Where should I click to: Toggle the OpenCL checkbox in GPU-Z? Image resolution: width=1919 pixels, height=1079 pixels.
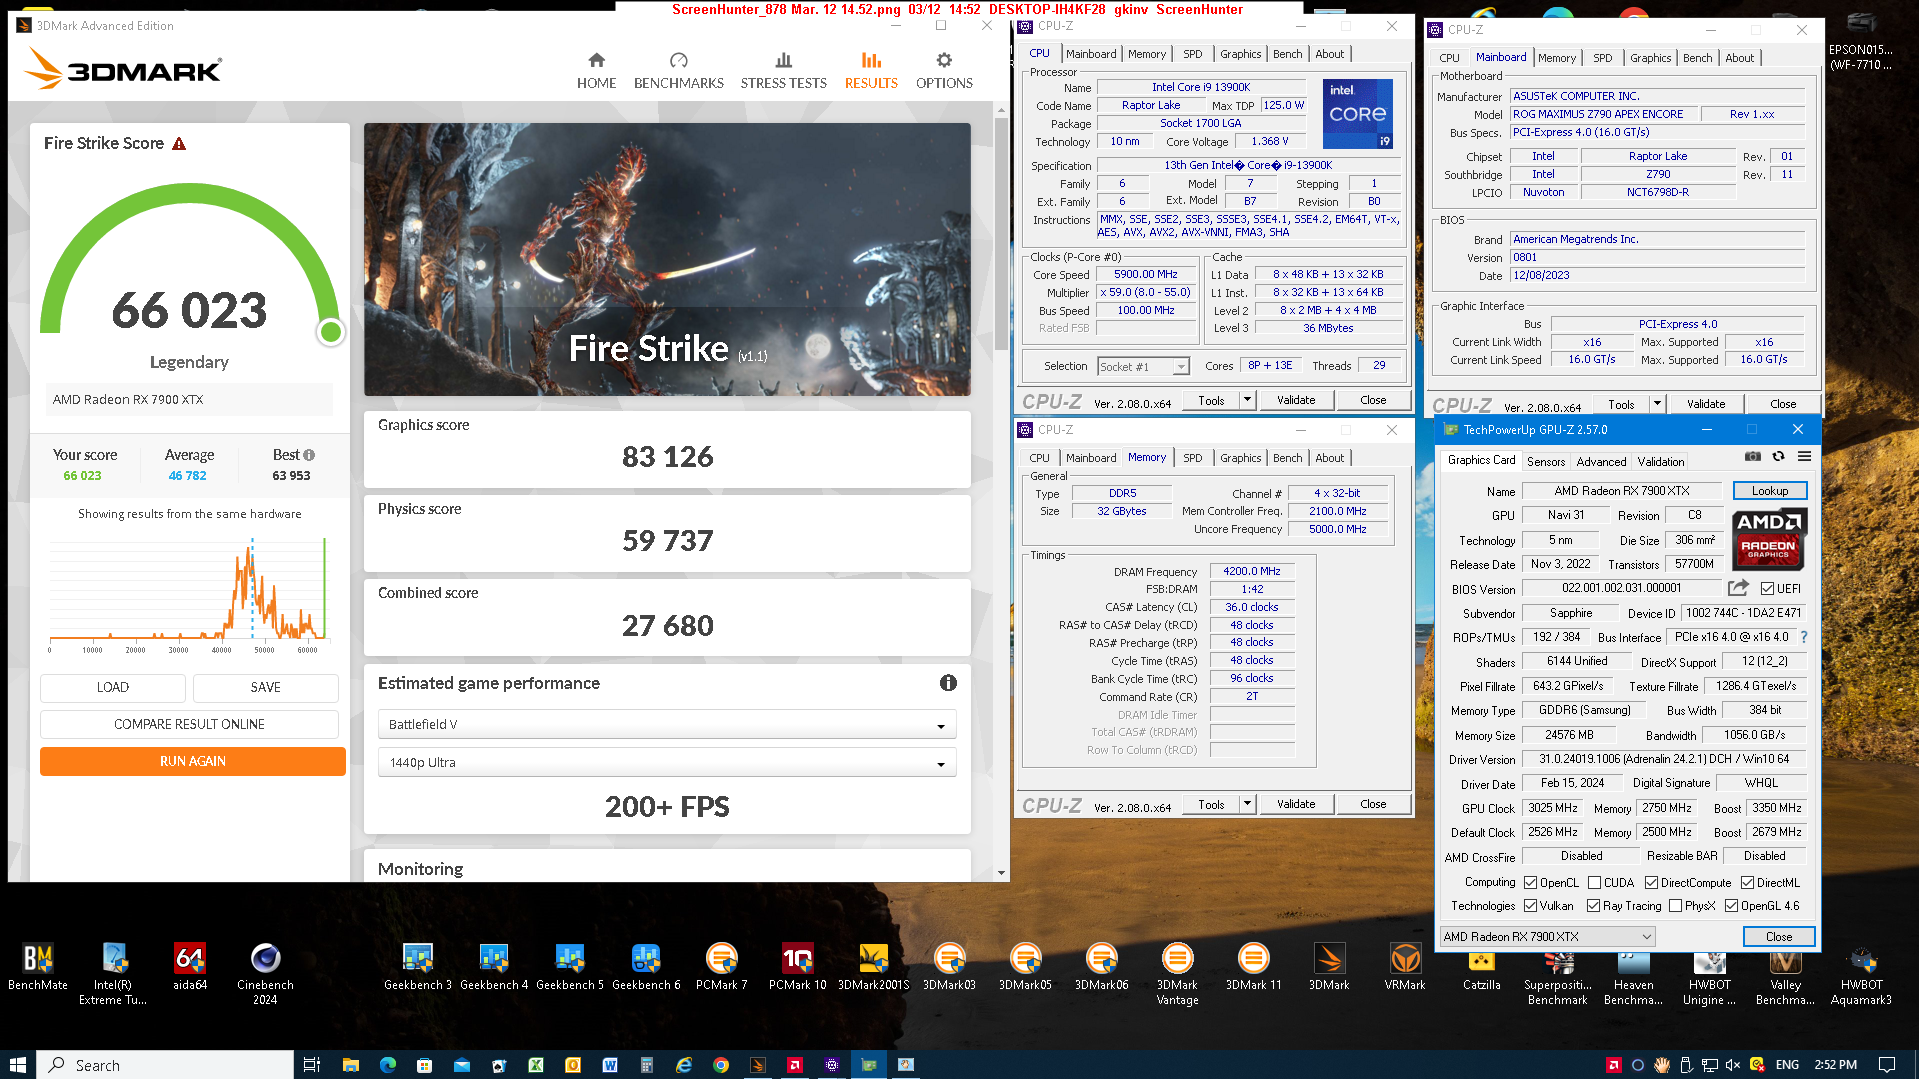pyautogui.click(x=1530, y=883)
